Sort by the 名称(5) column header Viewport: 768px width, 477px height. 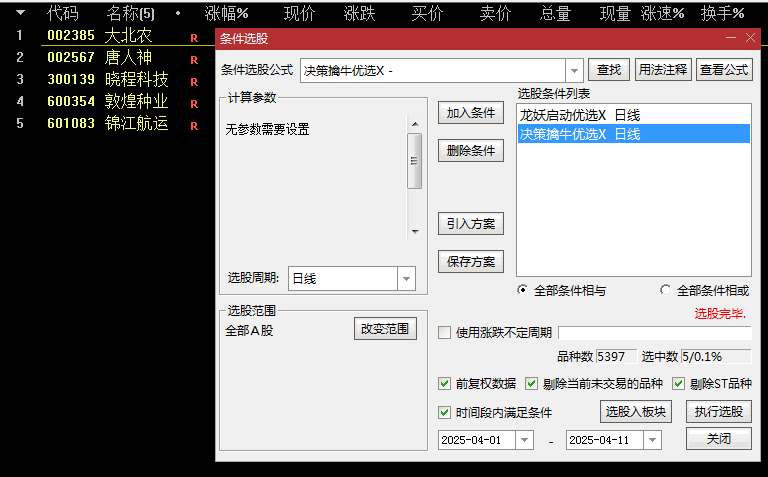130,13
